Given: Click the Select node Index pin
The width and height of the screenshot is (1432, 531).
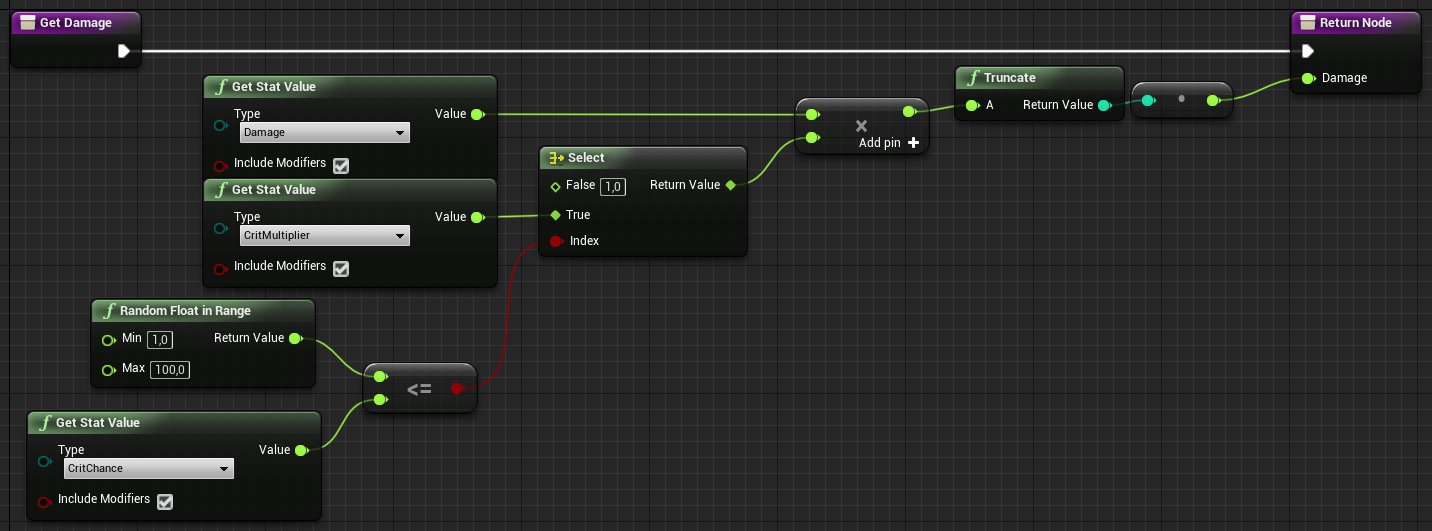Looking at the screenshot, I should pyautogui.click(x=556, y=241).
